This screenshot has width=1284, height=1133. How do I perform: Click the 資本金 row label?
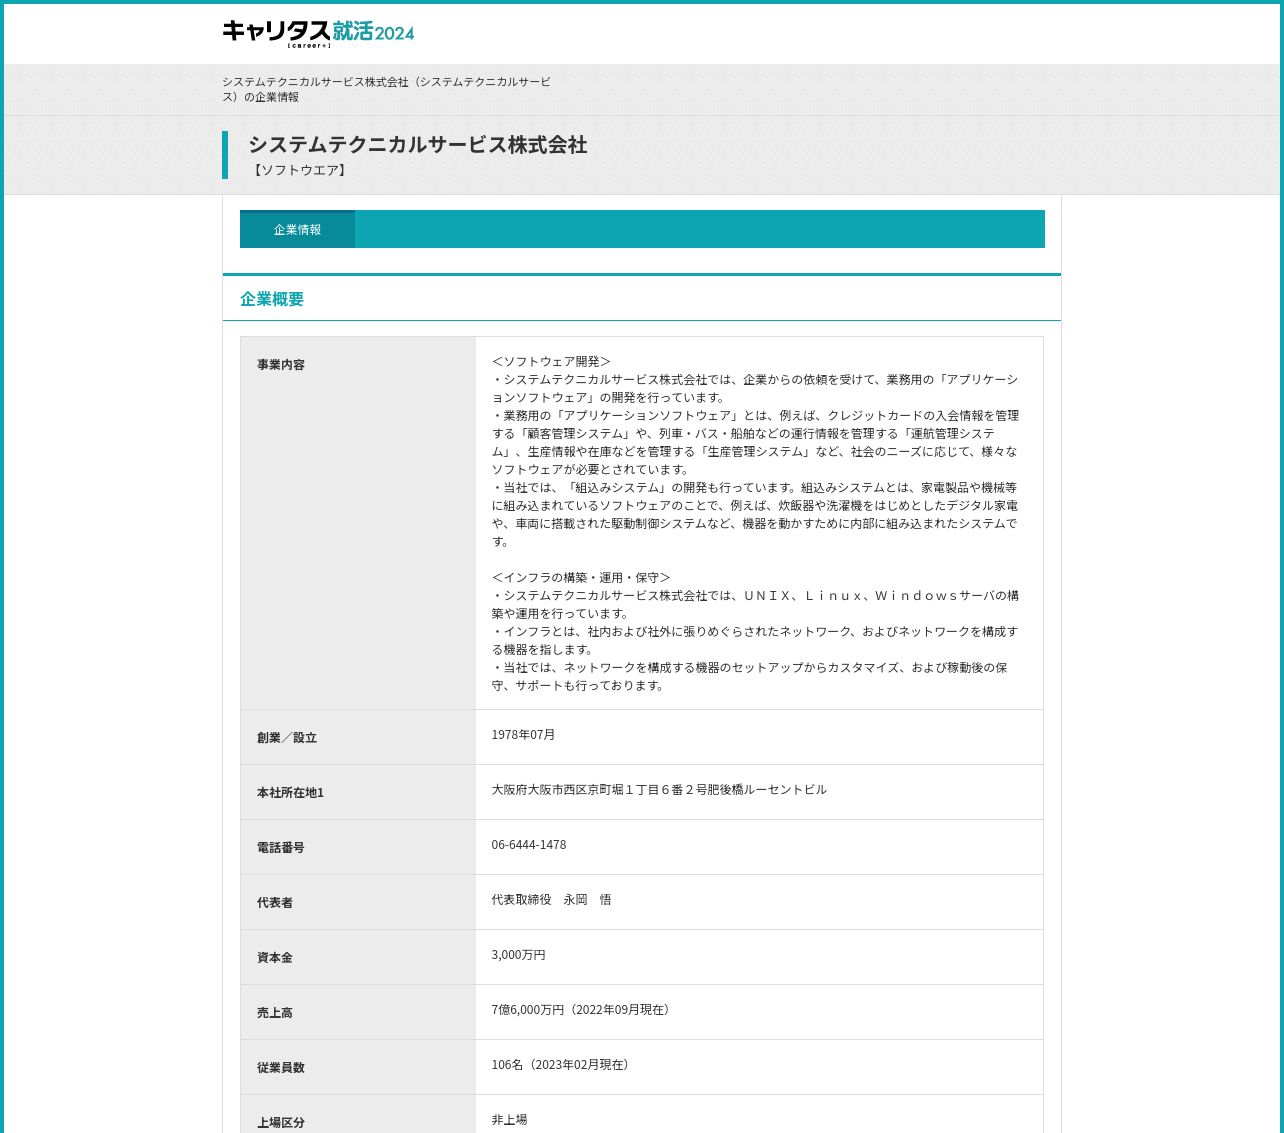(x=275, y=958)
